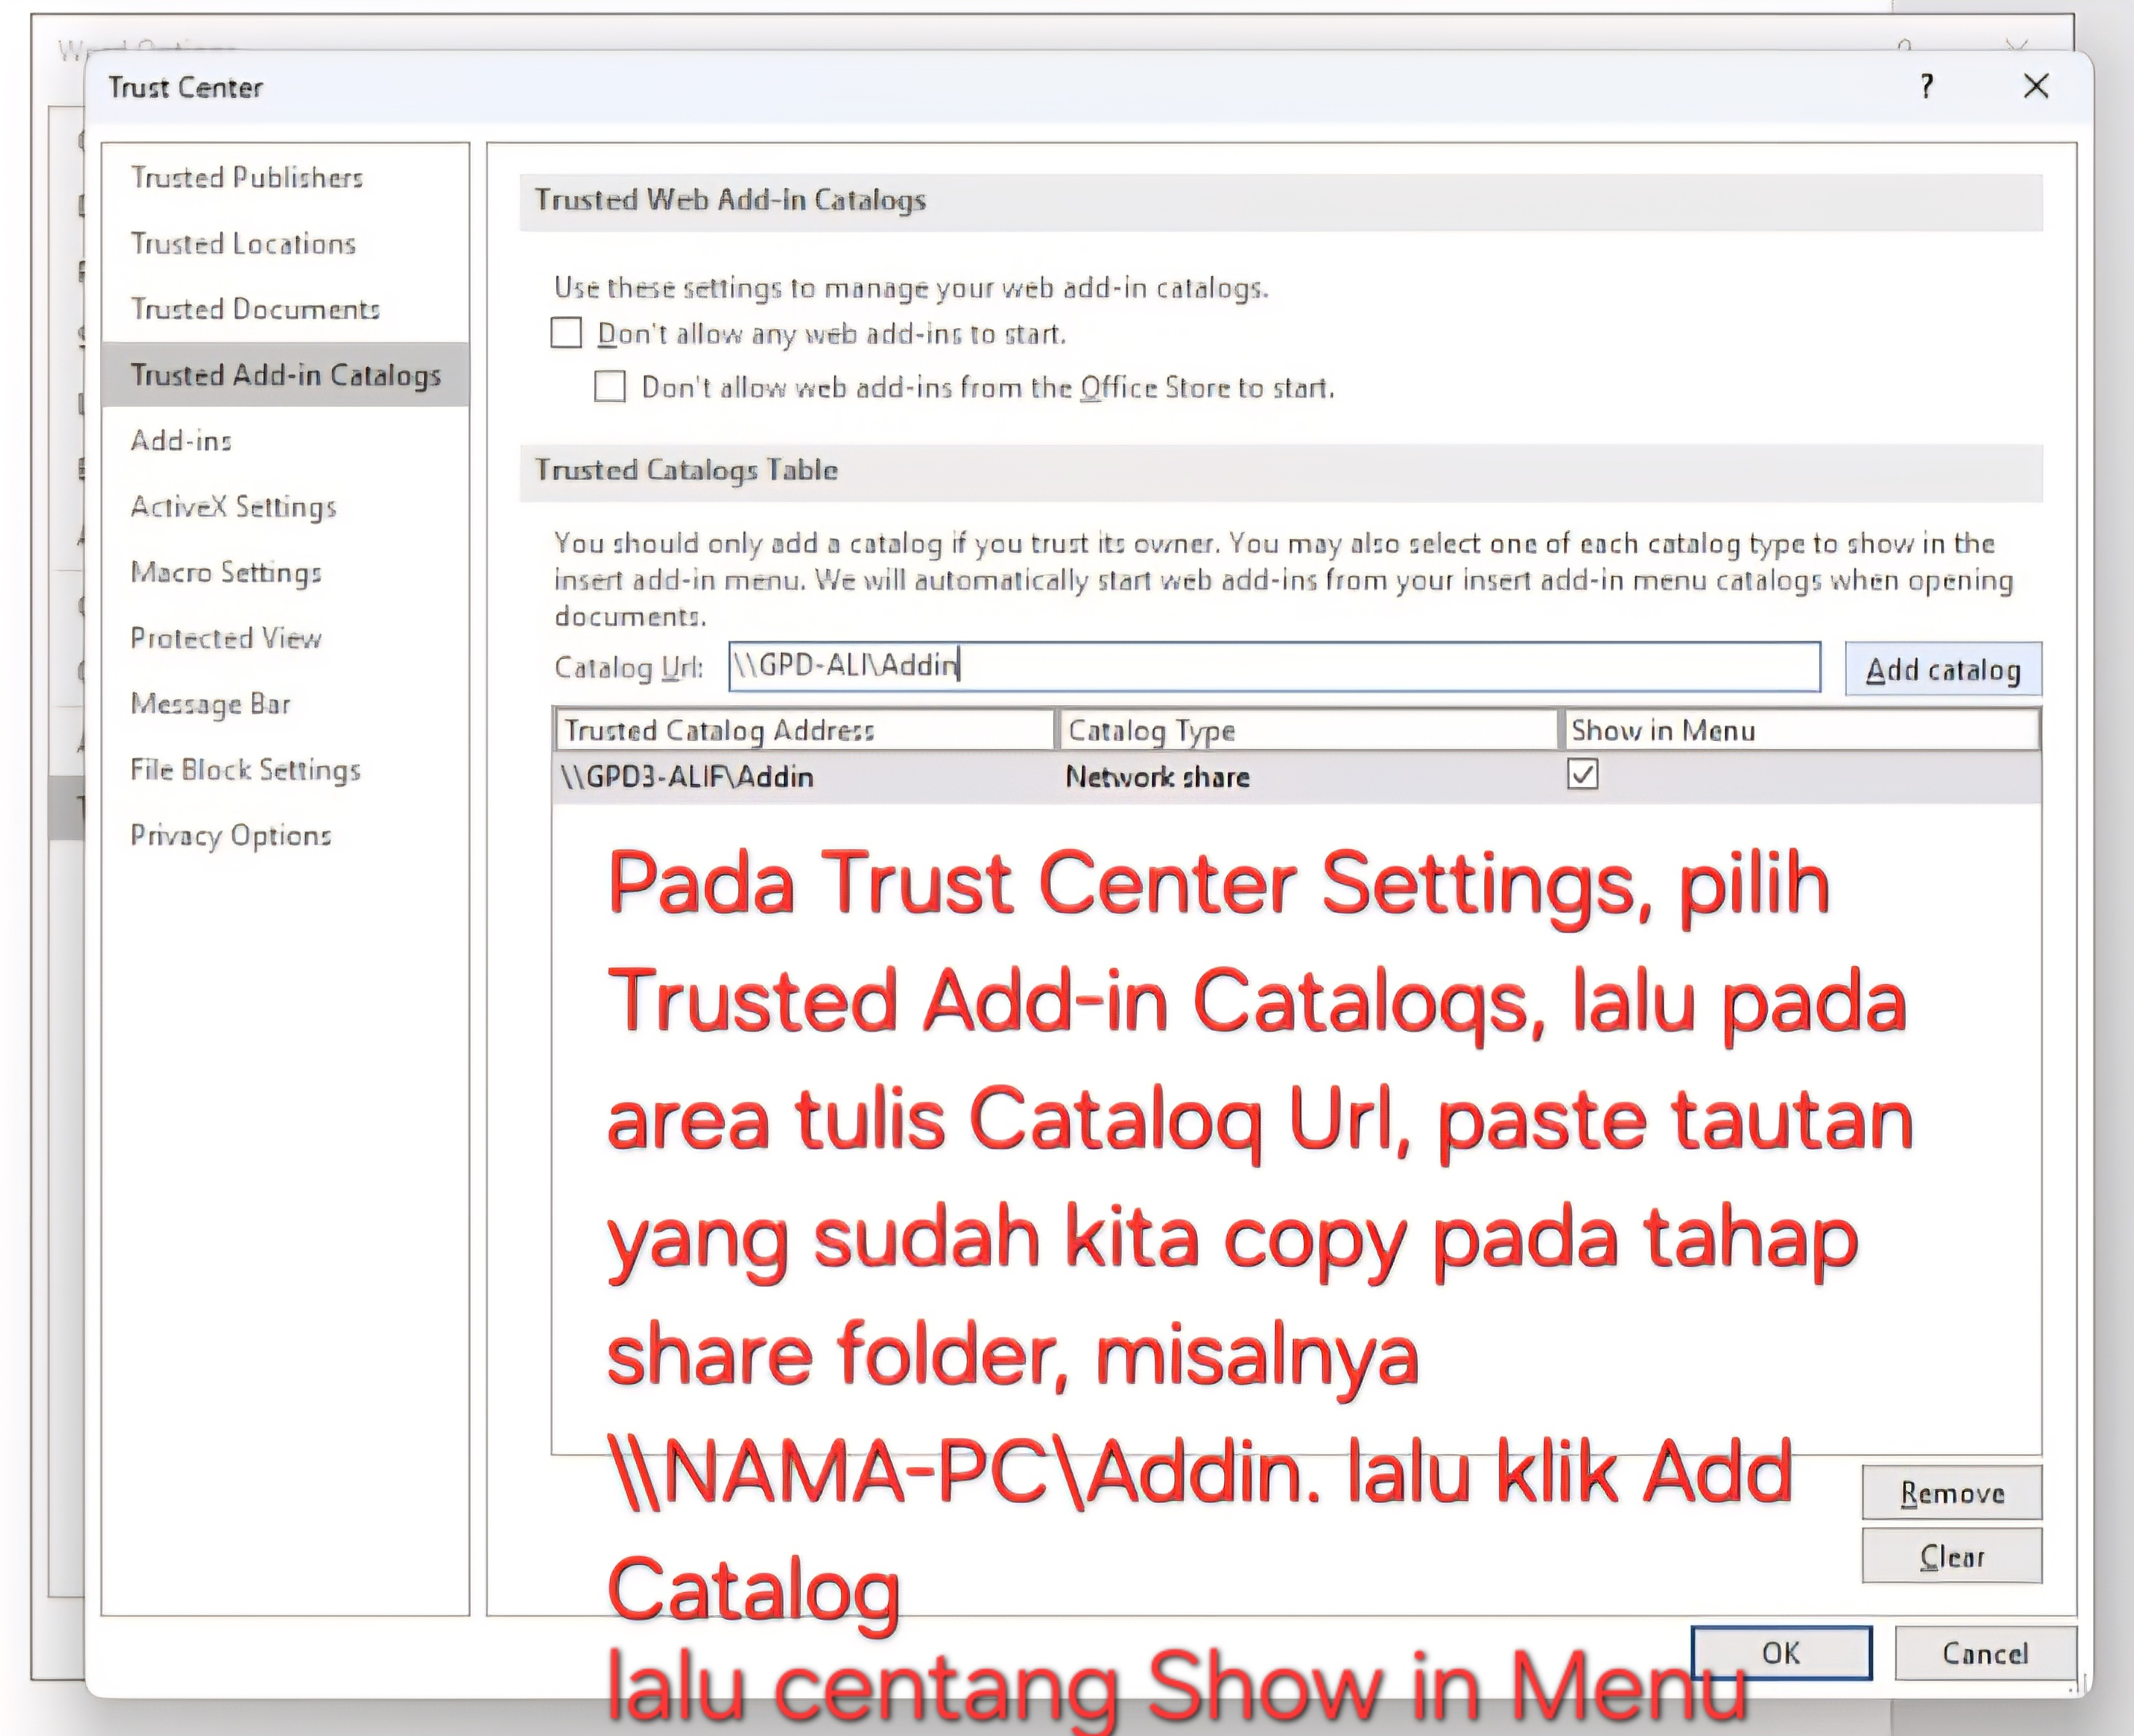Click the Remove button

coord(1951,1493)
